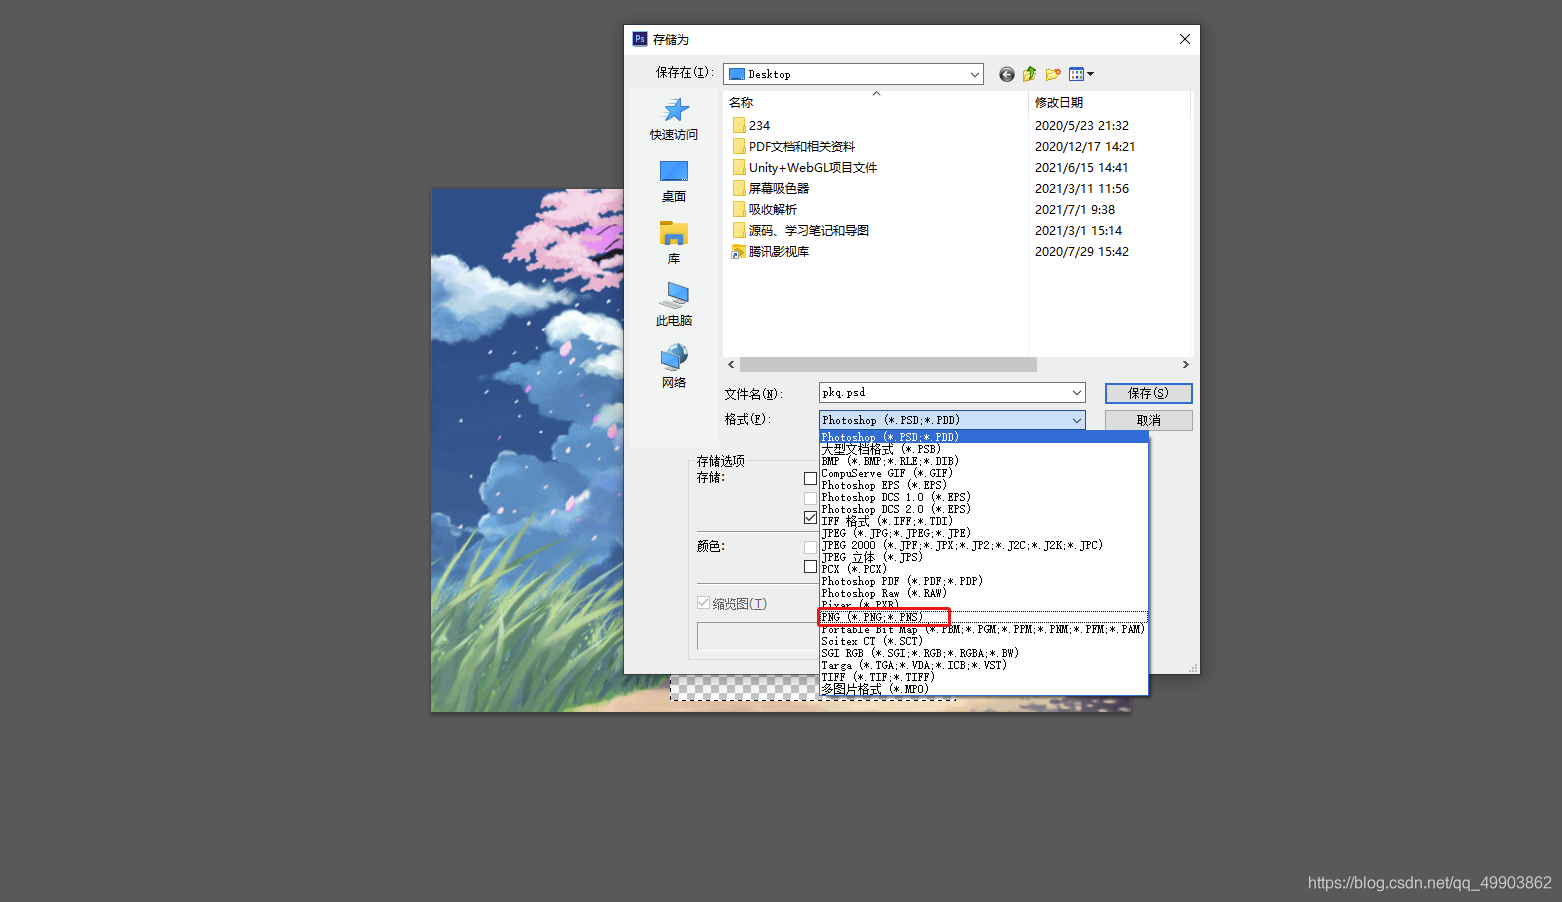Viewport: 1562px width, 902px height.
Task: Pick Targa (*.TGA;*.VDA;*.ICB;*.VST) format
Action: click(984, 665)
